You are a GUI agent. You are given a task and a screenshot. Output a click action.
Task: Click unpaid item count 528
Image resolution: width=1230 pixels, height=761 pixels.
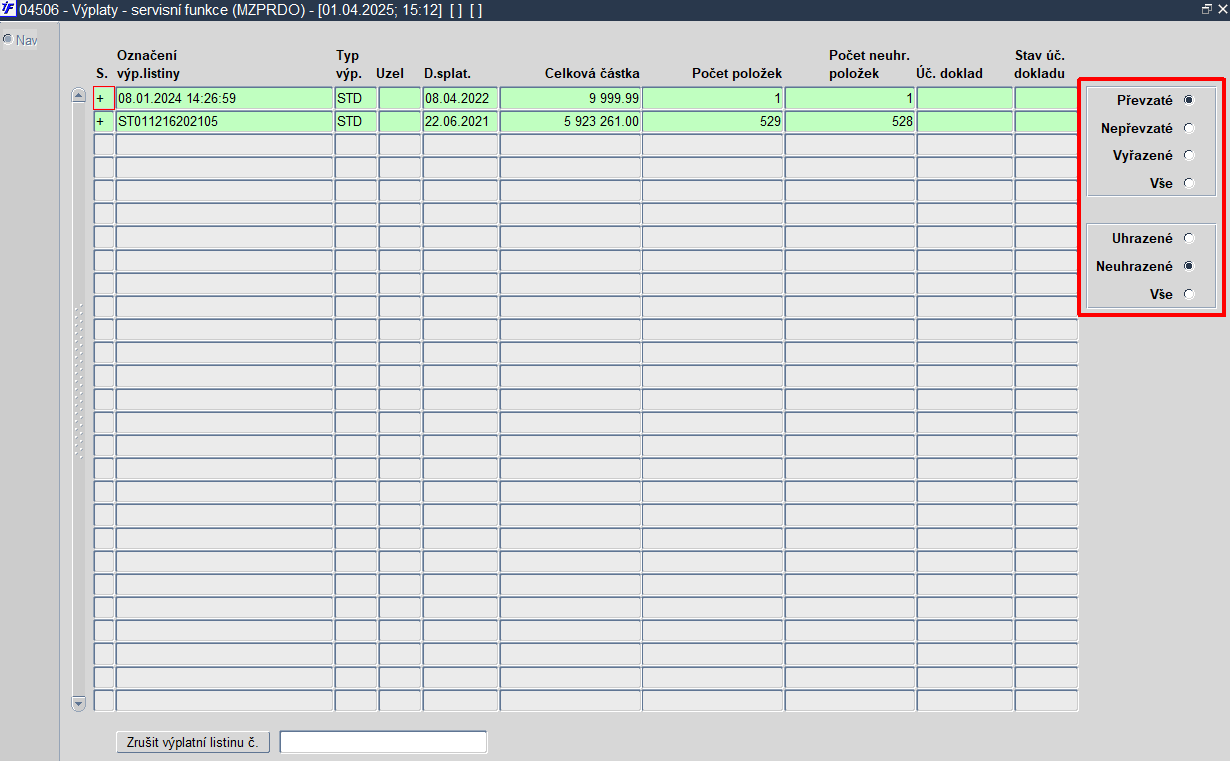tap(850, 121)
